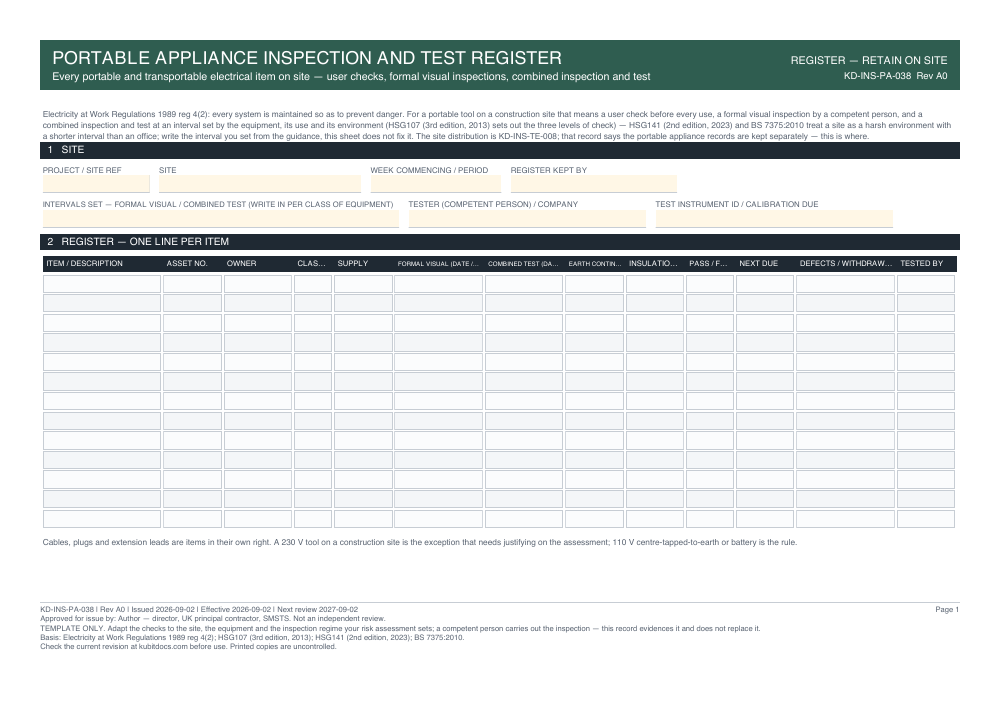Click first row Item / Description cell

(x=102, y=284)
